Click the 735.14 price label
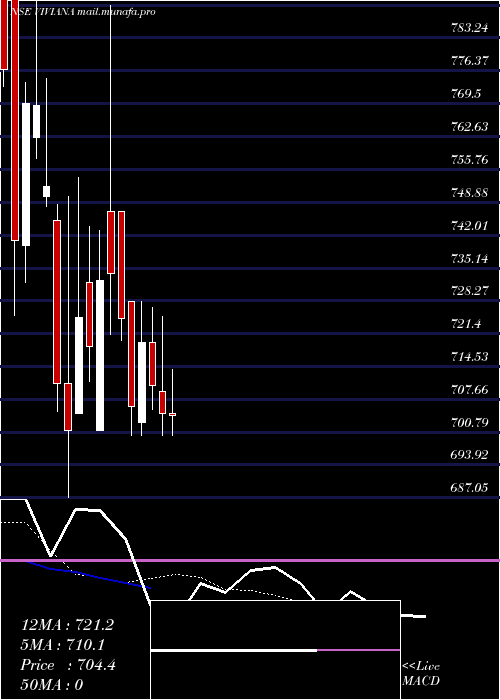Viewport: 500px width, 700px height. click(469, 258)
